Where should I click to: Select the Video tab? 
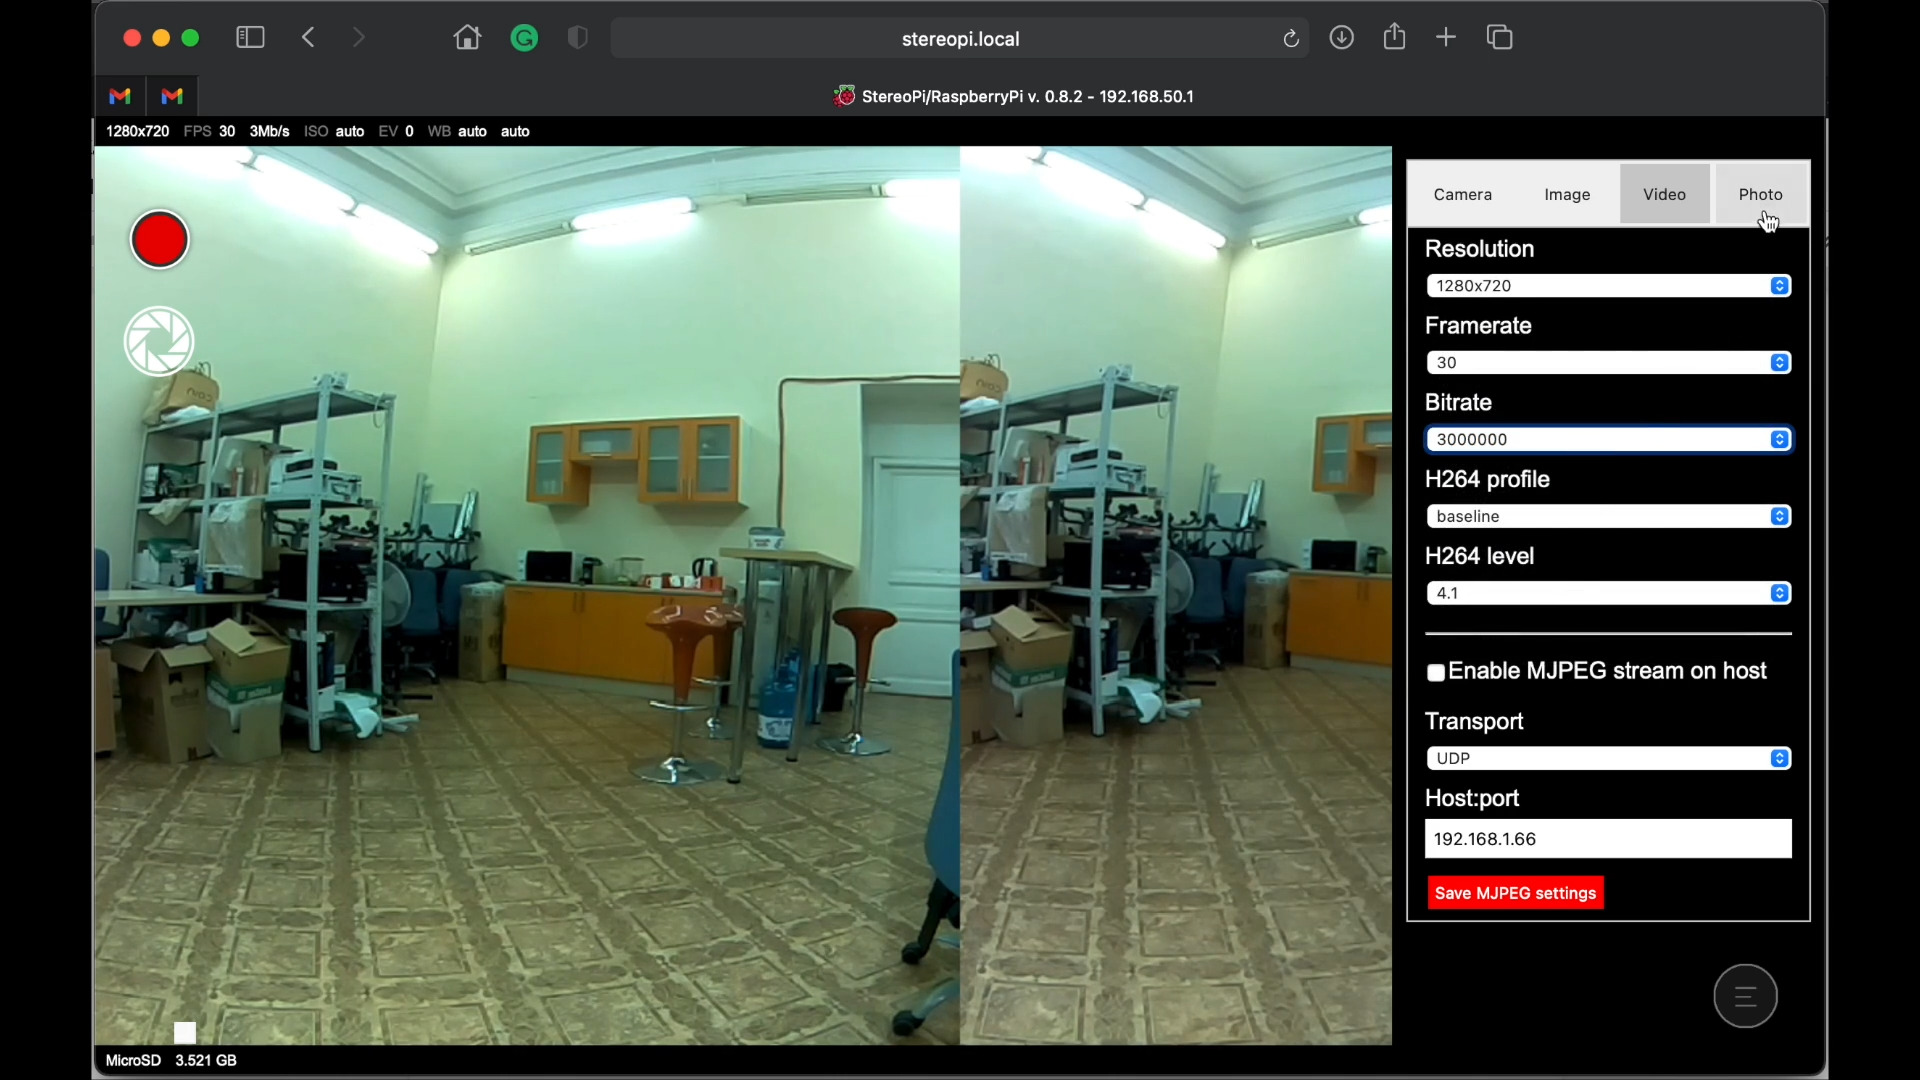point(1664,195)
